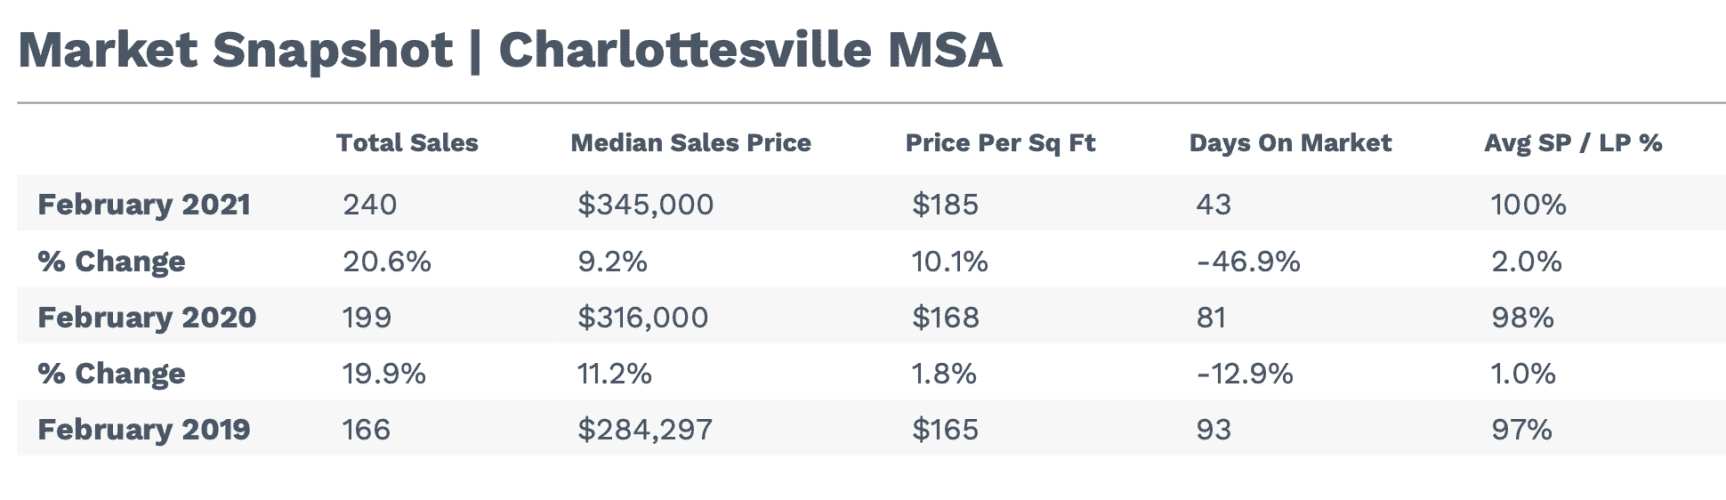Select the -46.9% days on market change
The image size is (1726, 500).
(x=1248, y=261)
